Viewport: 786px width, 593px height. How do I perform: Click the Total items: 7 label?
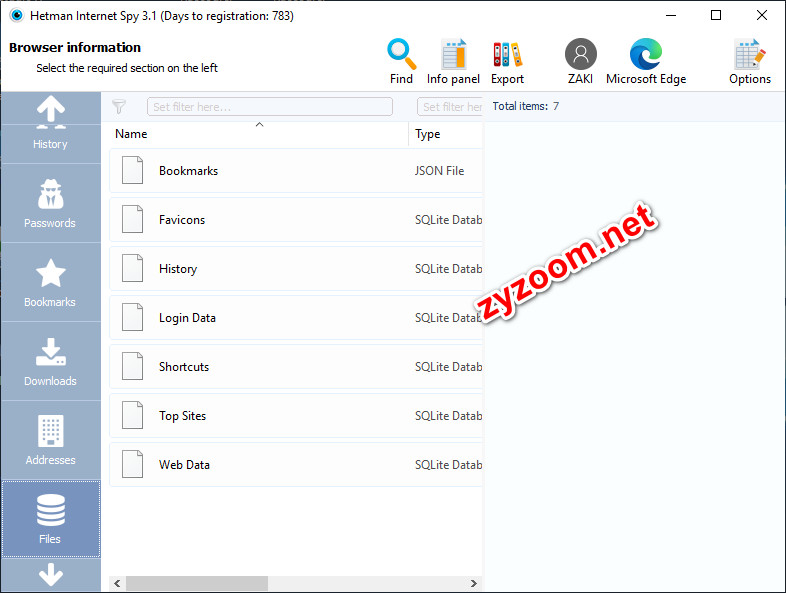click(525, 106)
